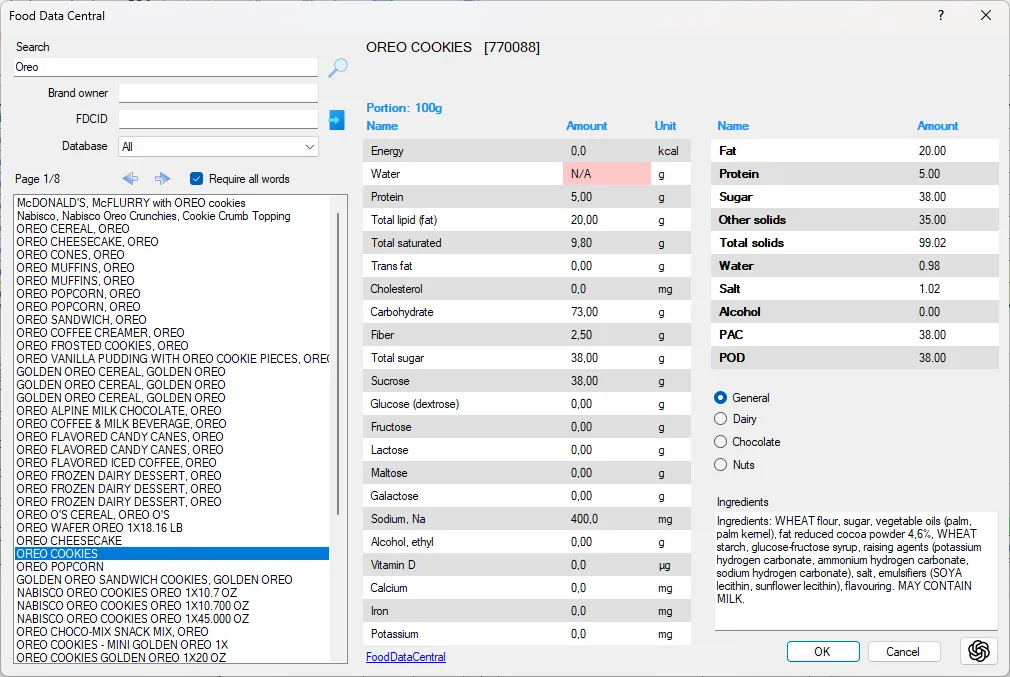This screenshot has width=1010, height=677.
Task: Click the Carbohydrate amount 73,00
Action: 584,312
